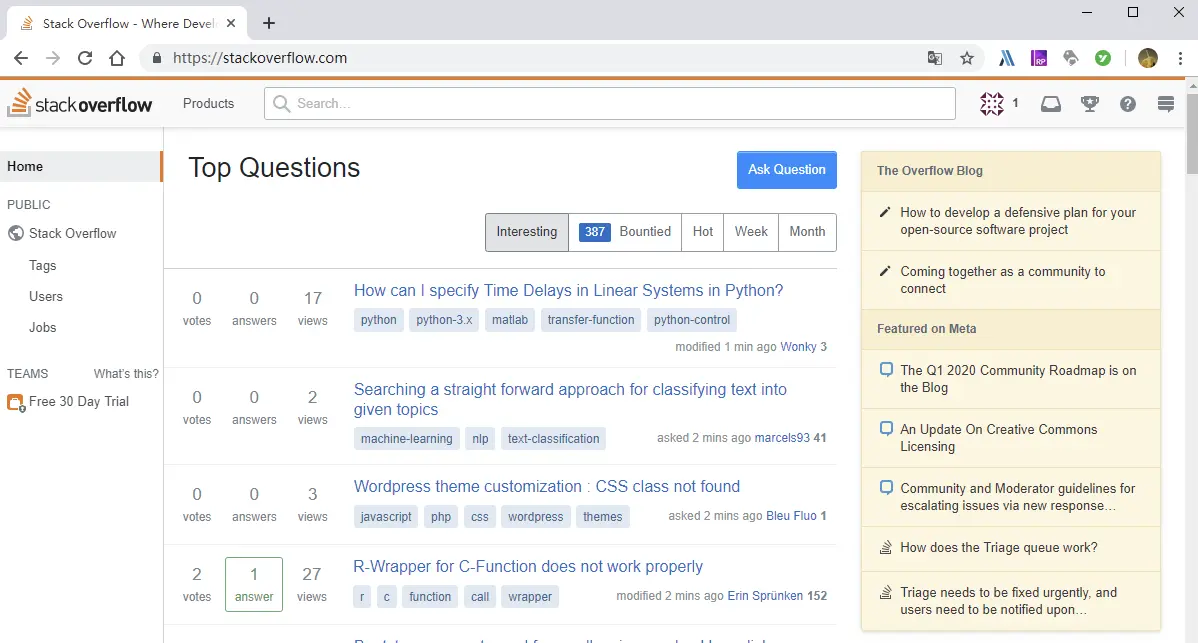Open user marcels93's profile link
1198x643 pixels.
[782, 438]
